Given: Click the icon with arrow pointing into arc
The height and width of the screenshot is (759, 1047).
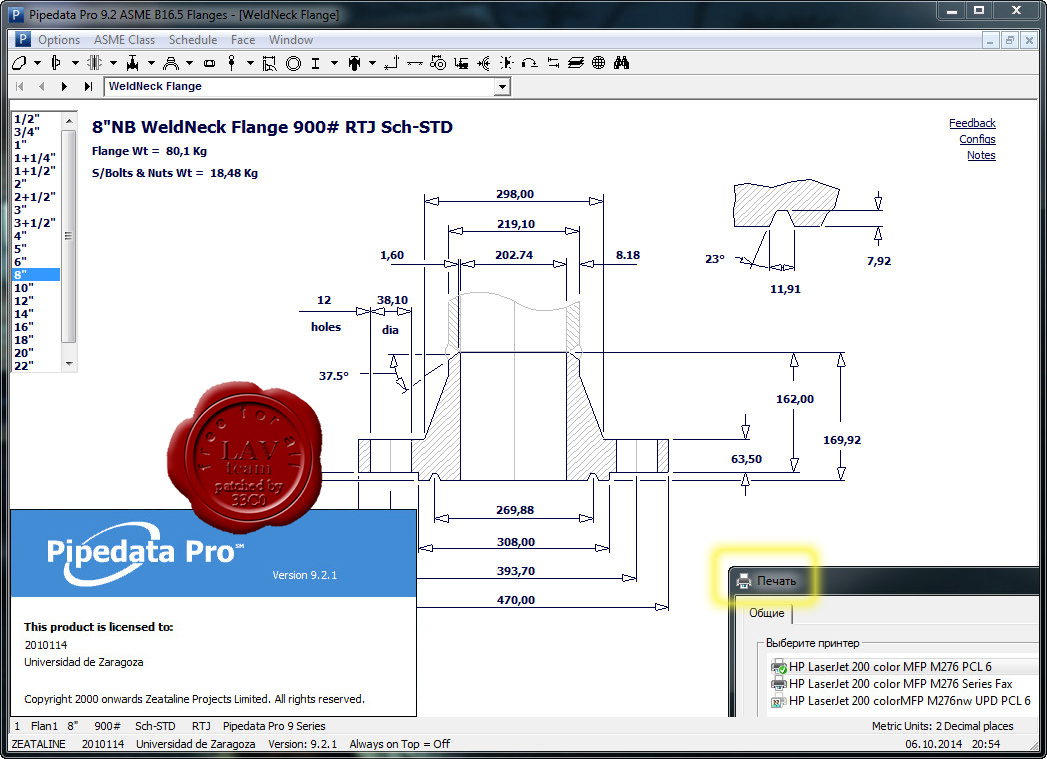Looking at the screenshot, I should pyautogui.click(x=484, y=63).
